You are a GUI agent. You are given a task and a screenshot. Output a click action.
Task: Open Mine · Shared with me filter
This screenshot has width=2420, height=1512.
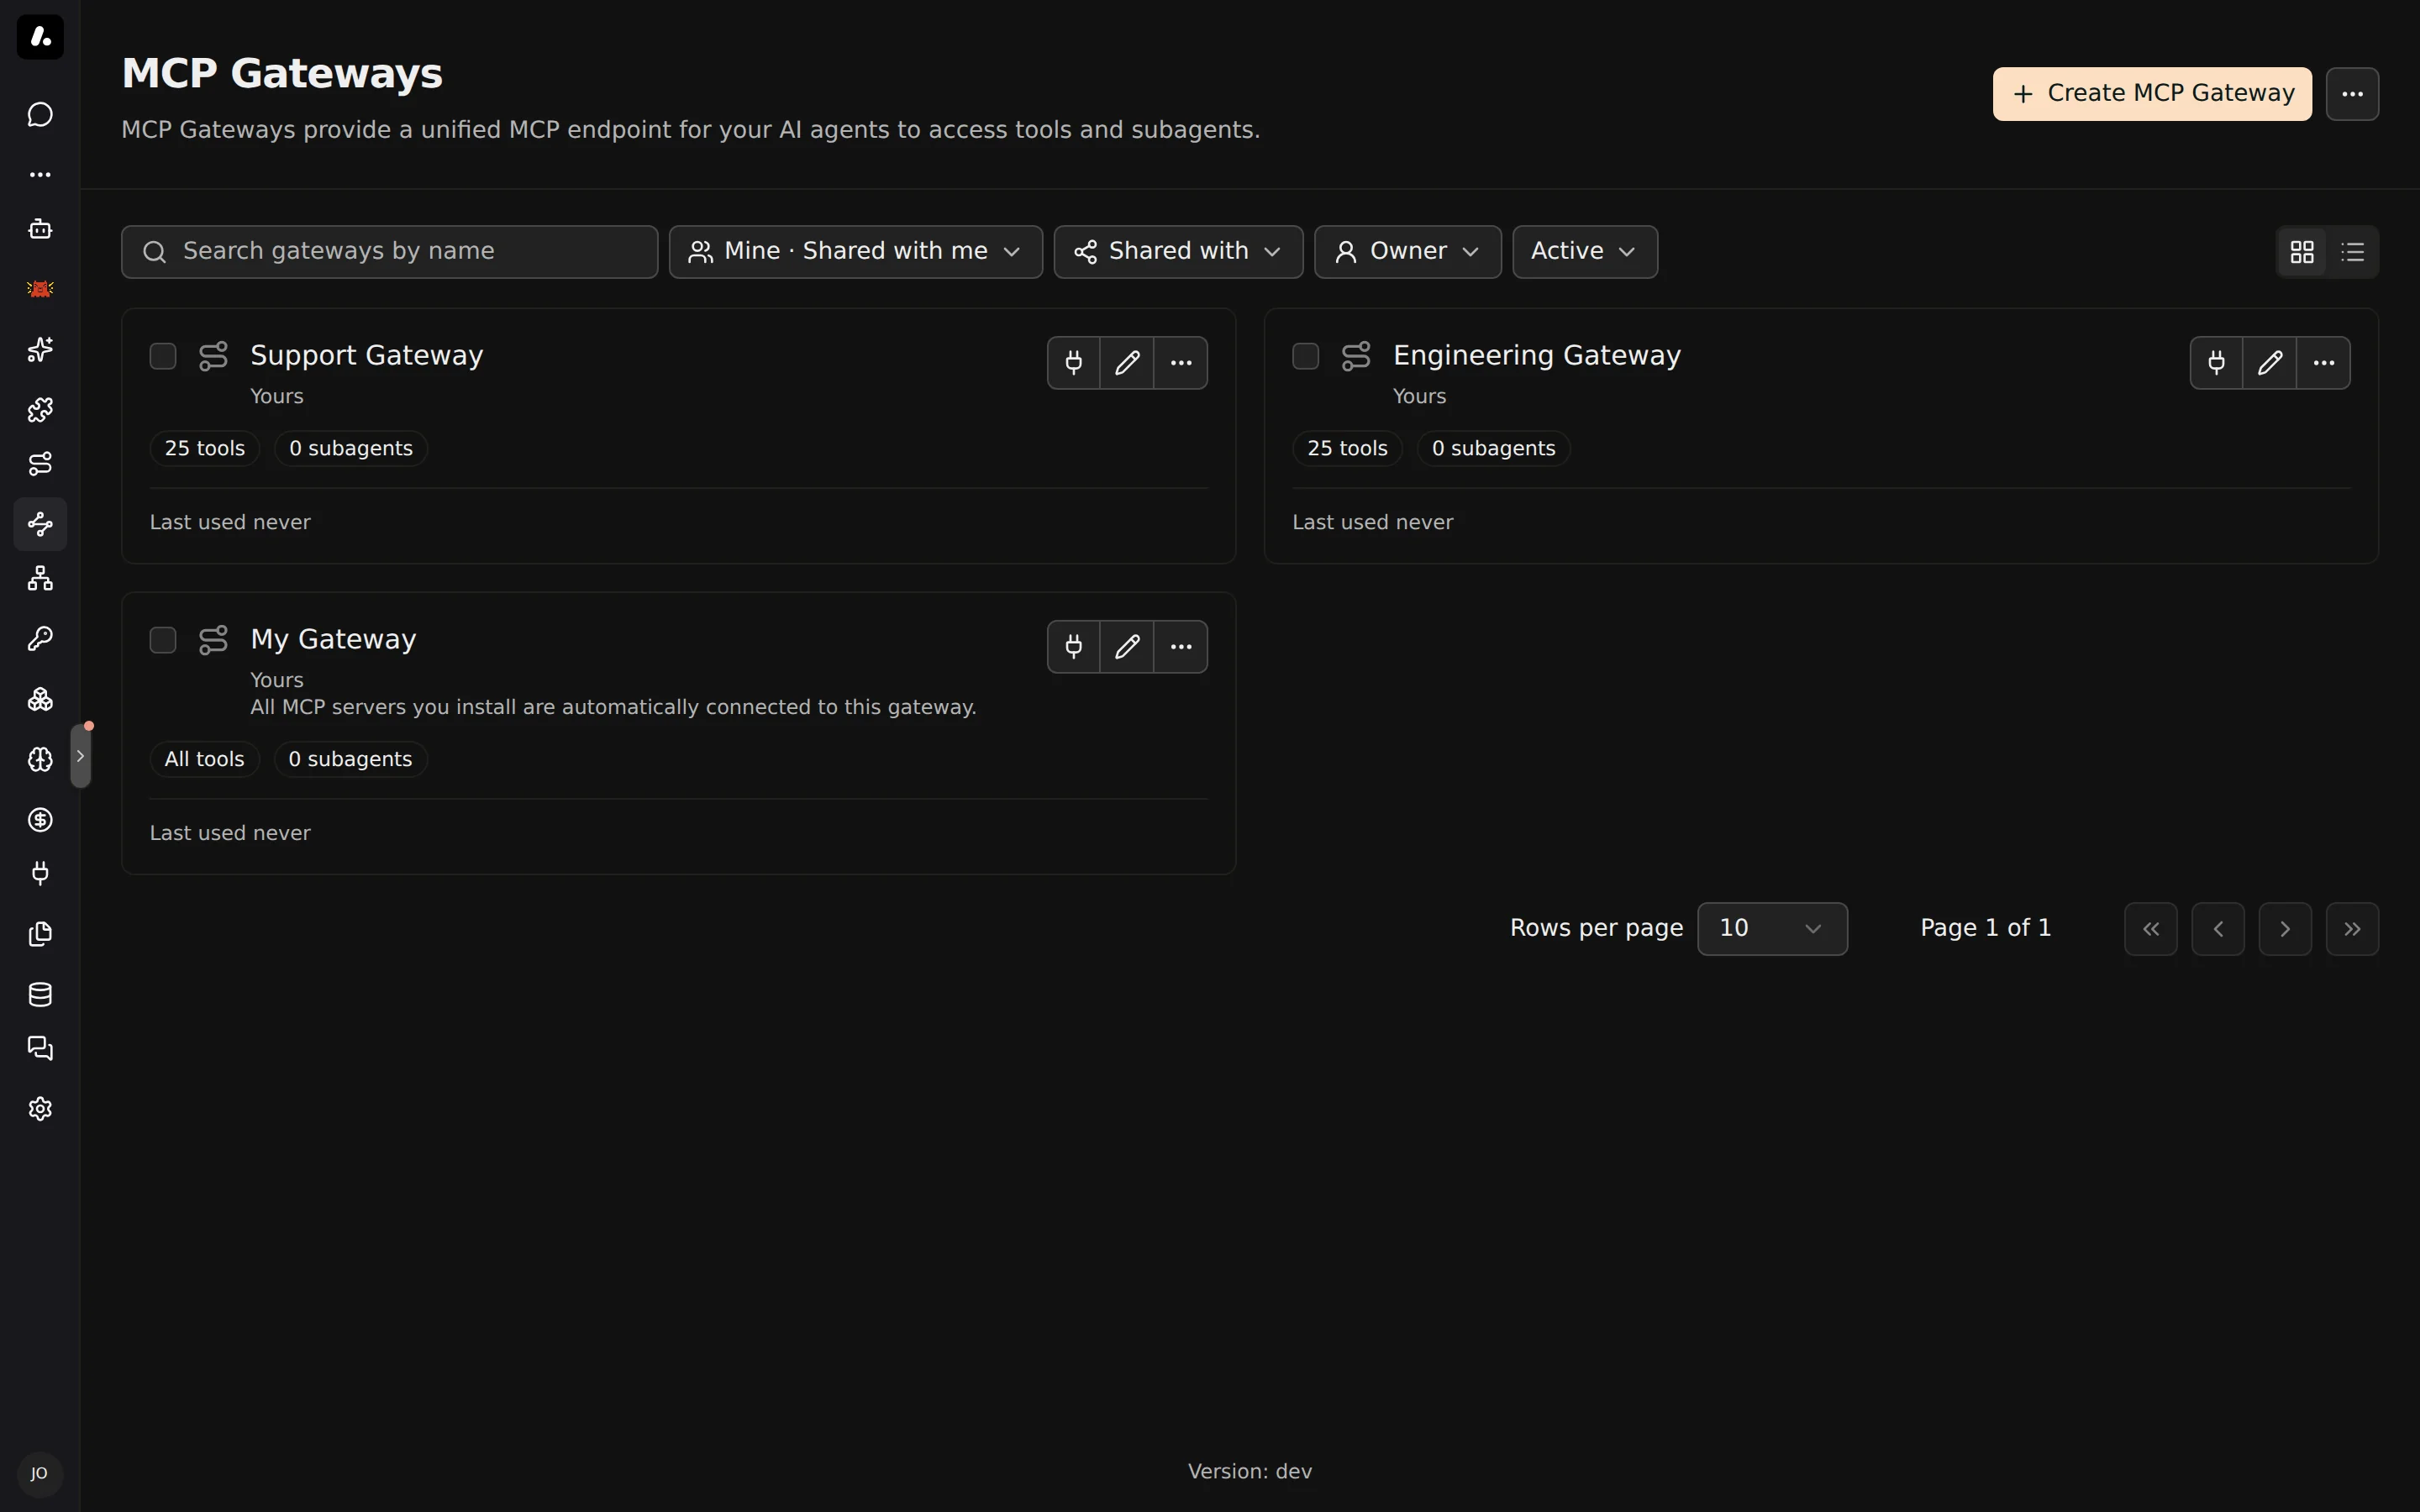point(855,251)
